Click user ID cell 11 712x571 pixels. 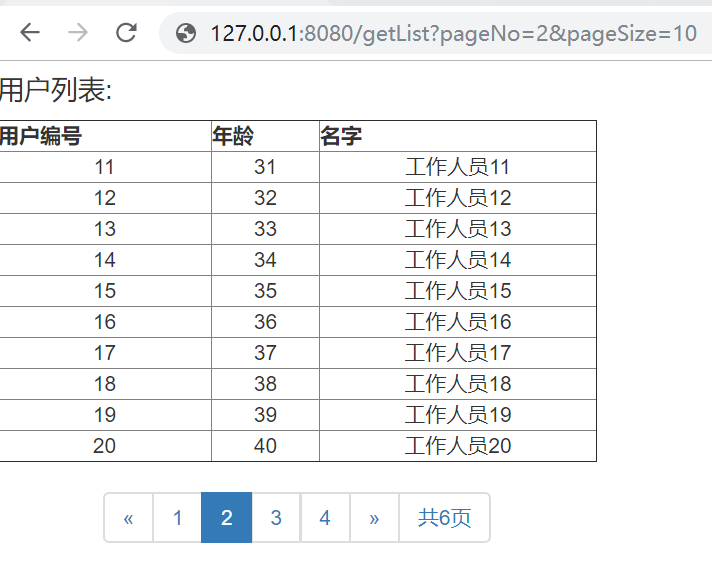coord(105,167)
